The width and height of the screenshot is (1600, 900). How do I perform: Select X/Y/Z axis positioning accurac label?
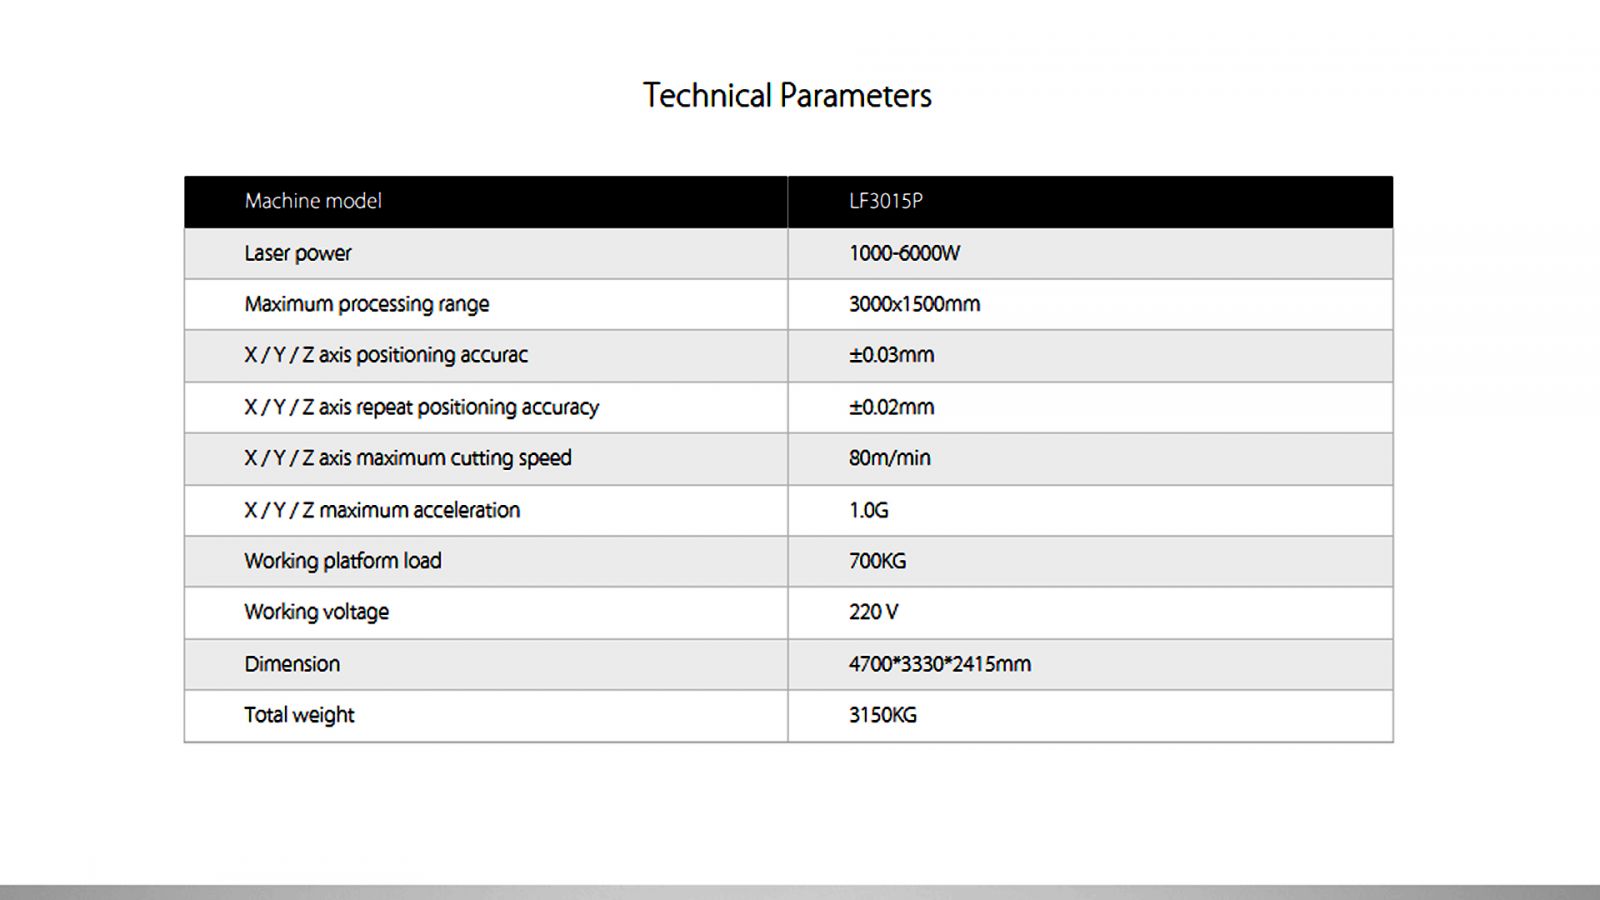386,355
